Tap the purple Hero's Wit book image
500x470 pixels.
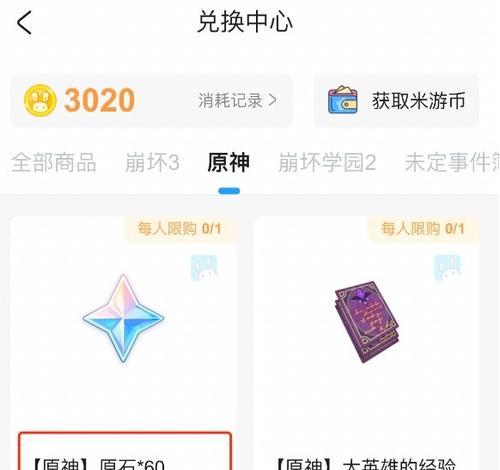(367, 322)
